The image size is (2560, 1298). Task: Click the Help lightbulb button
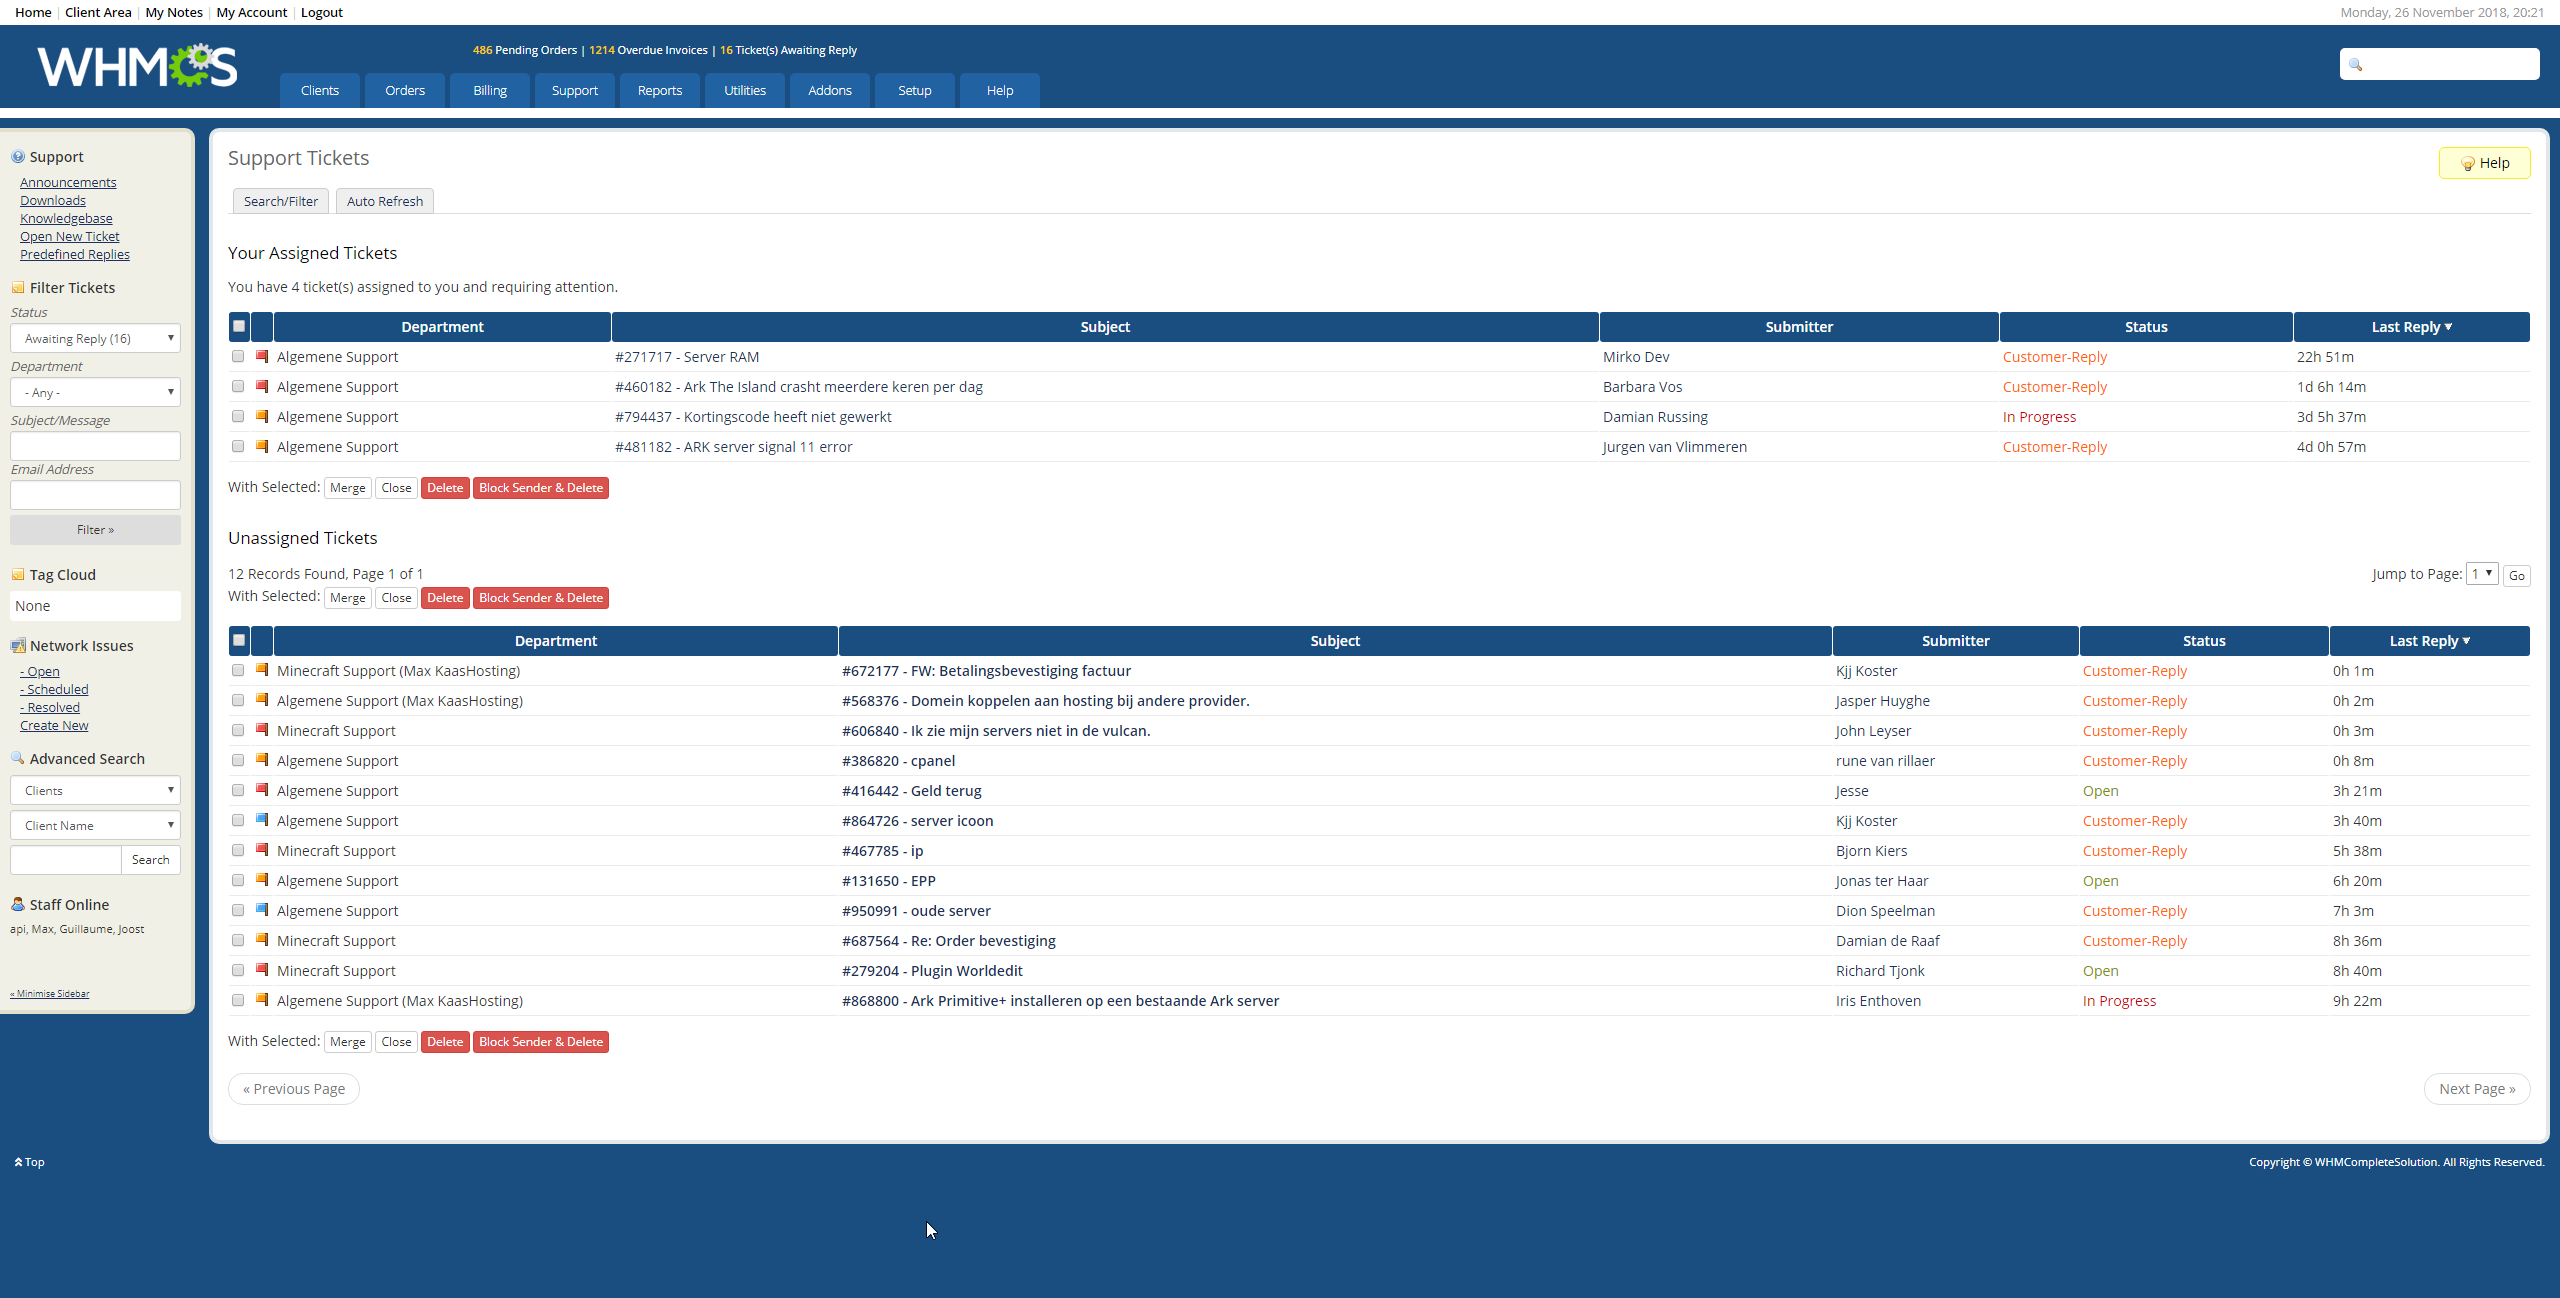(2484, 163)
